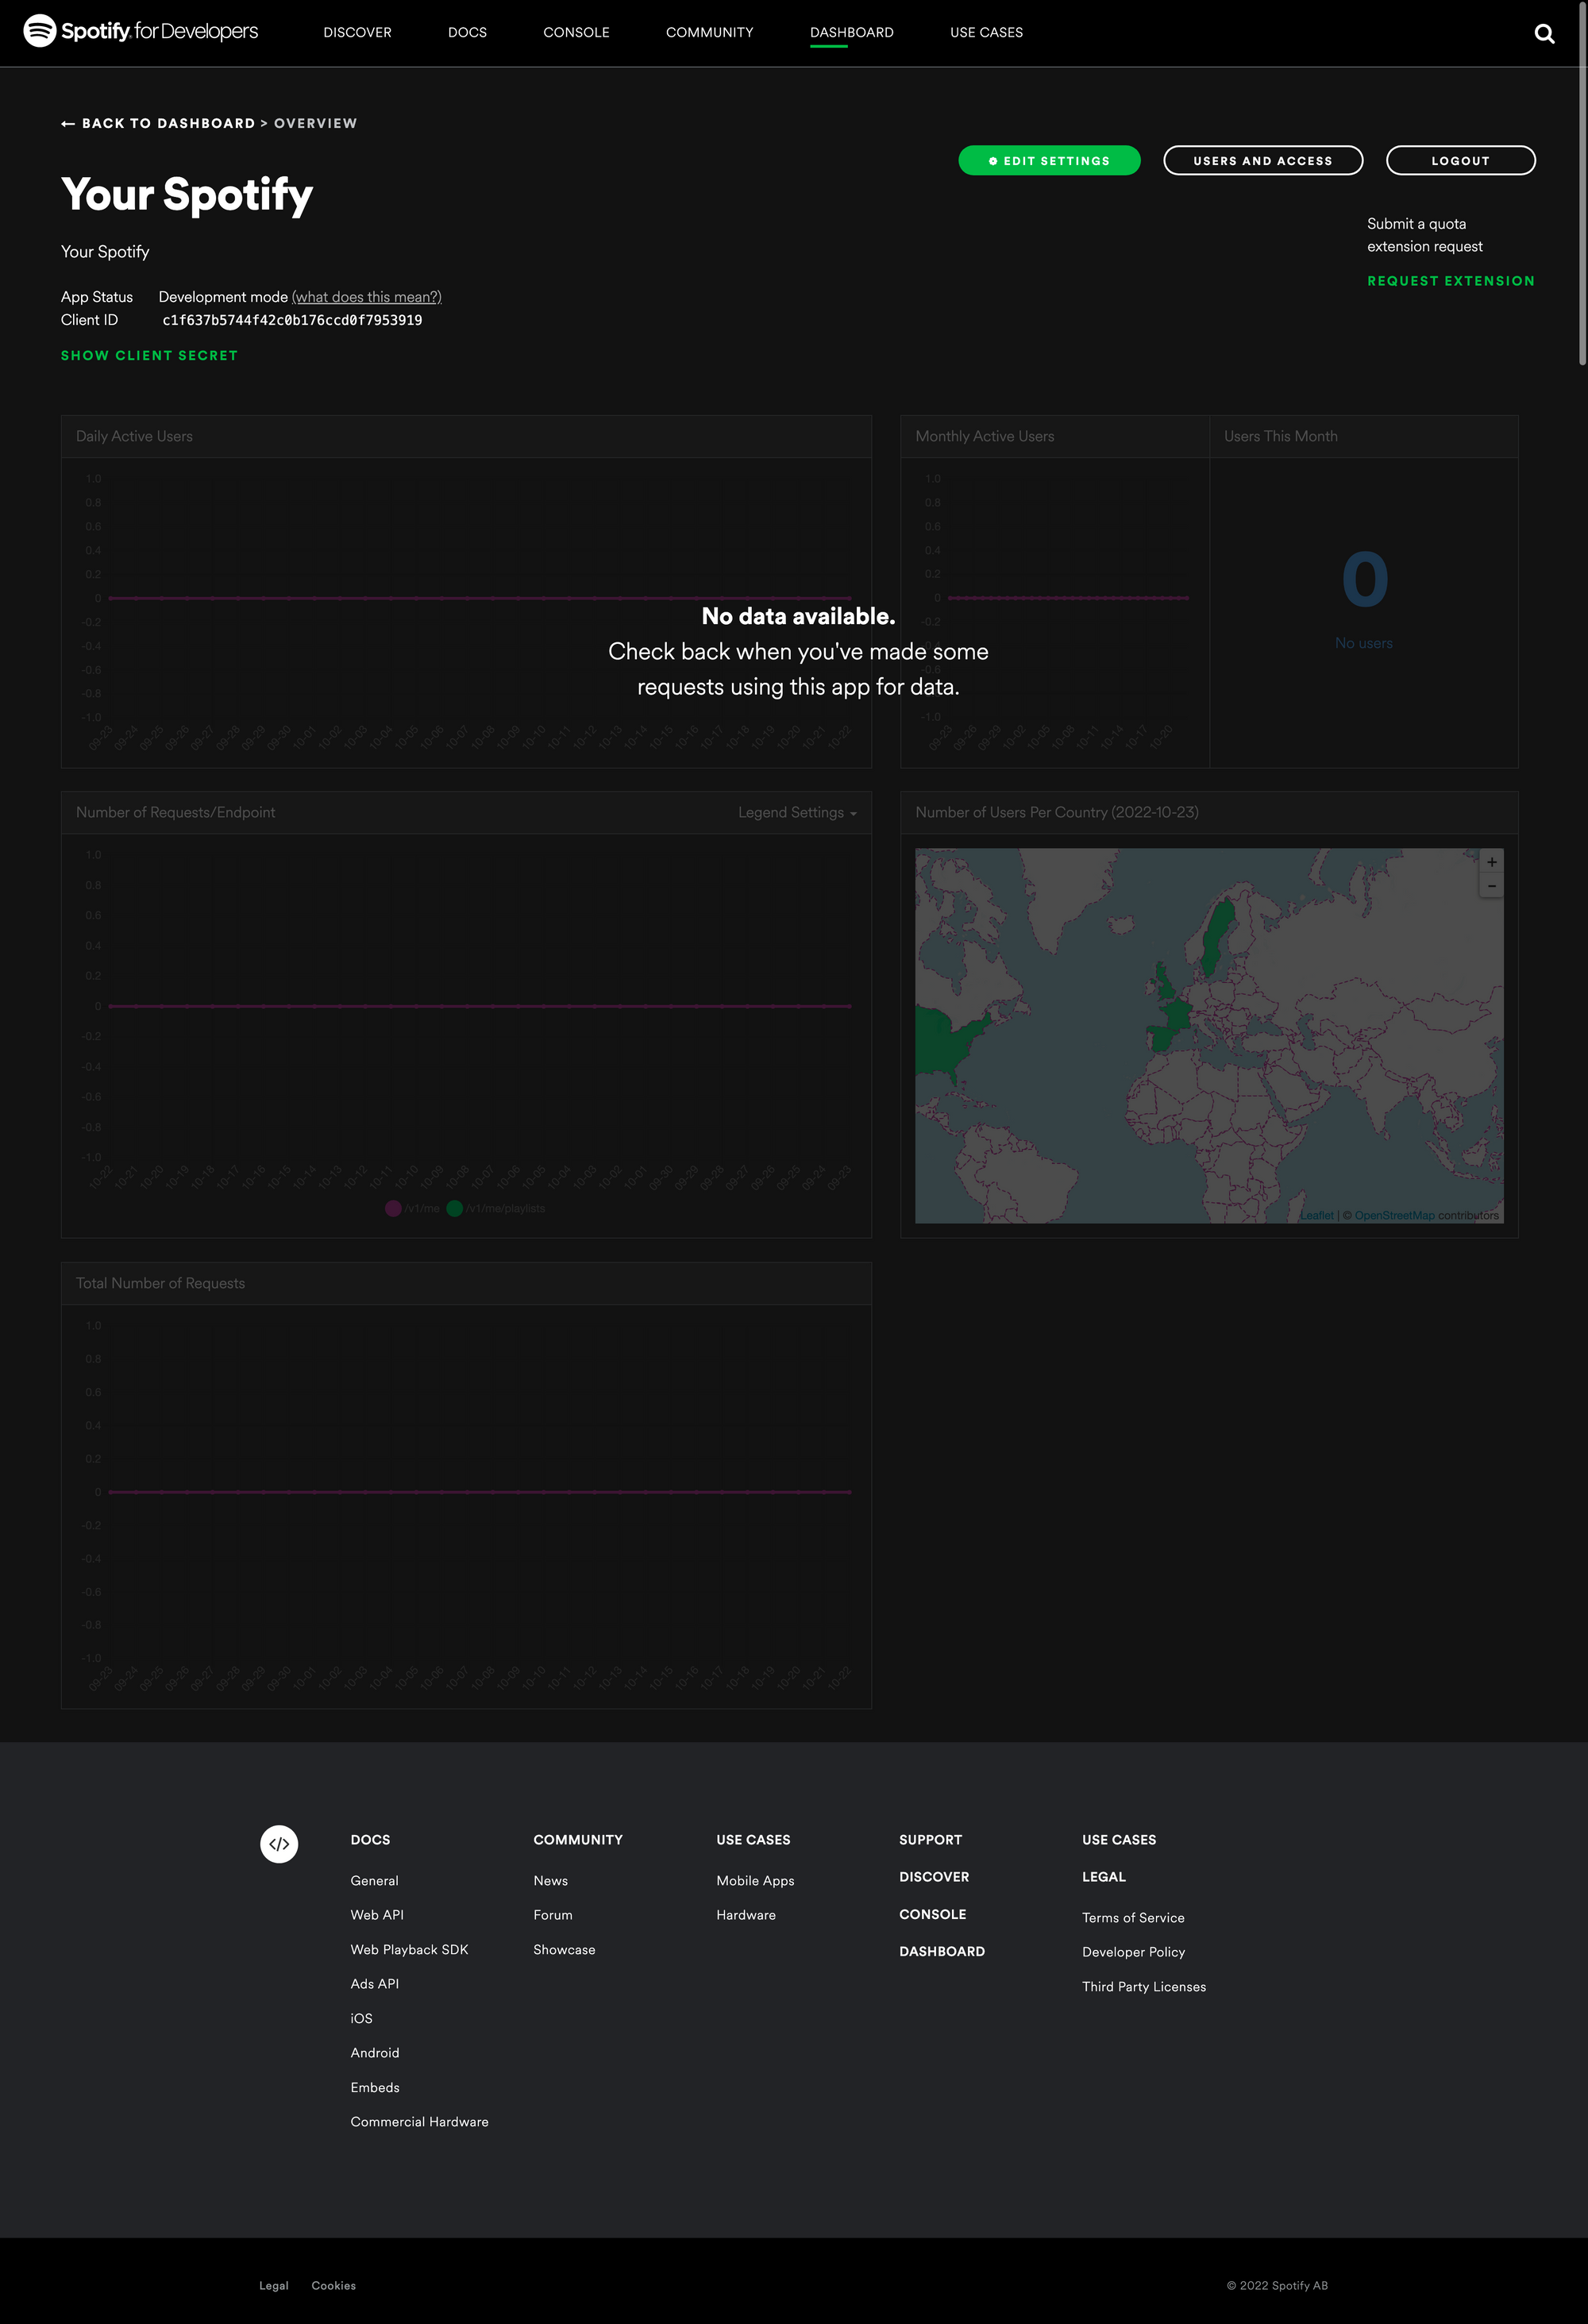The height and width of the screenshot is (2324, 1588).
Task: Open Android footer link
Action: 375,2053
